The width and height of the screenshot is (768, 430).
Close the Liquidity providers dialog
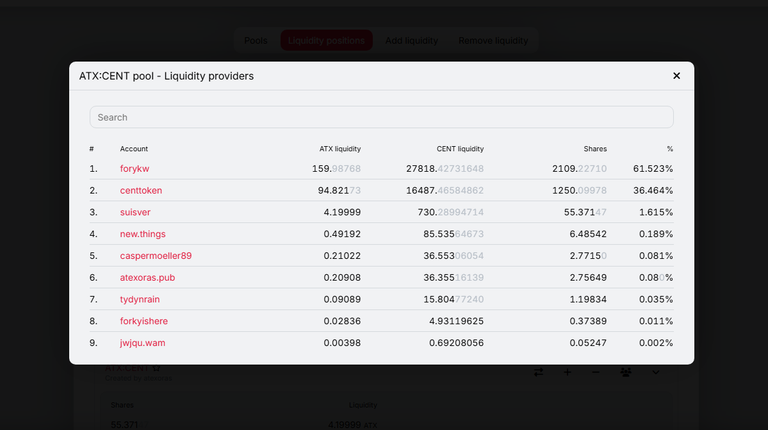[676, 76]
